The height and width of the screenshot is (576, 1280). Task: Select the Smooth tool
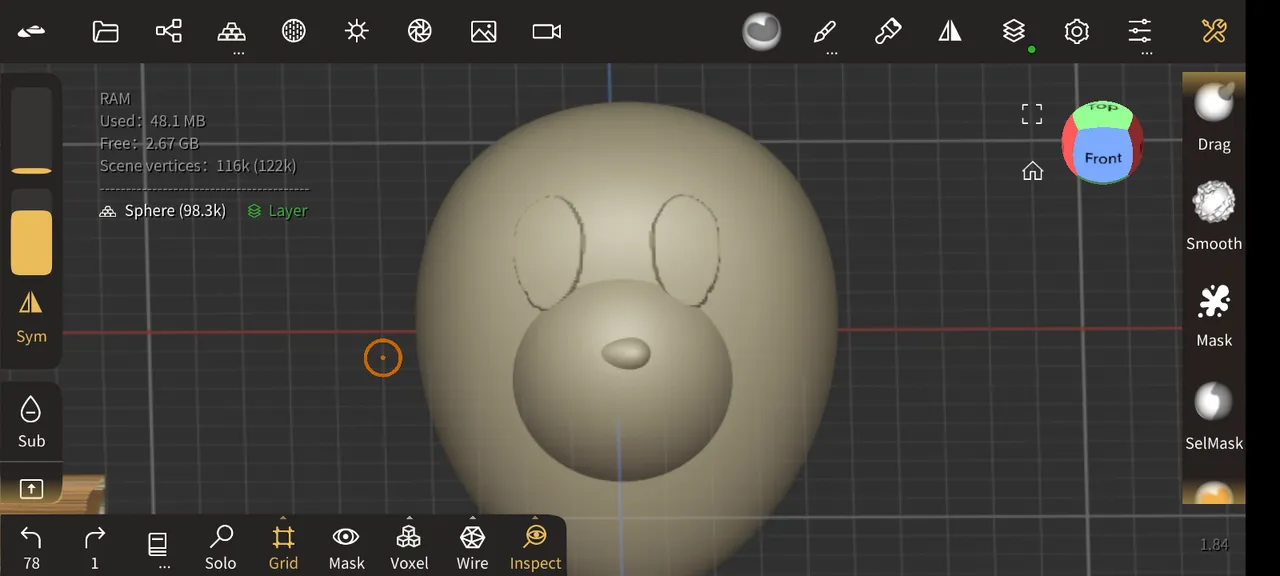tap(1214, 216)
